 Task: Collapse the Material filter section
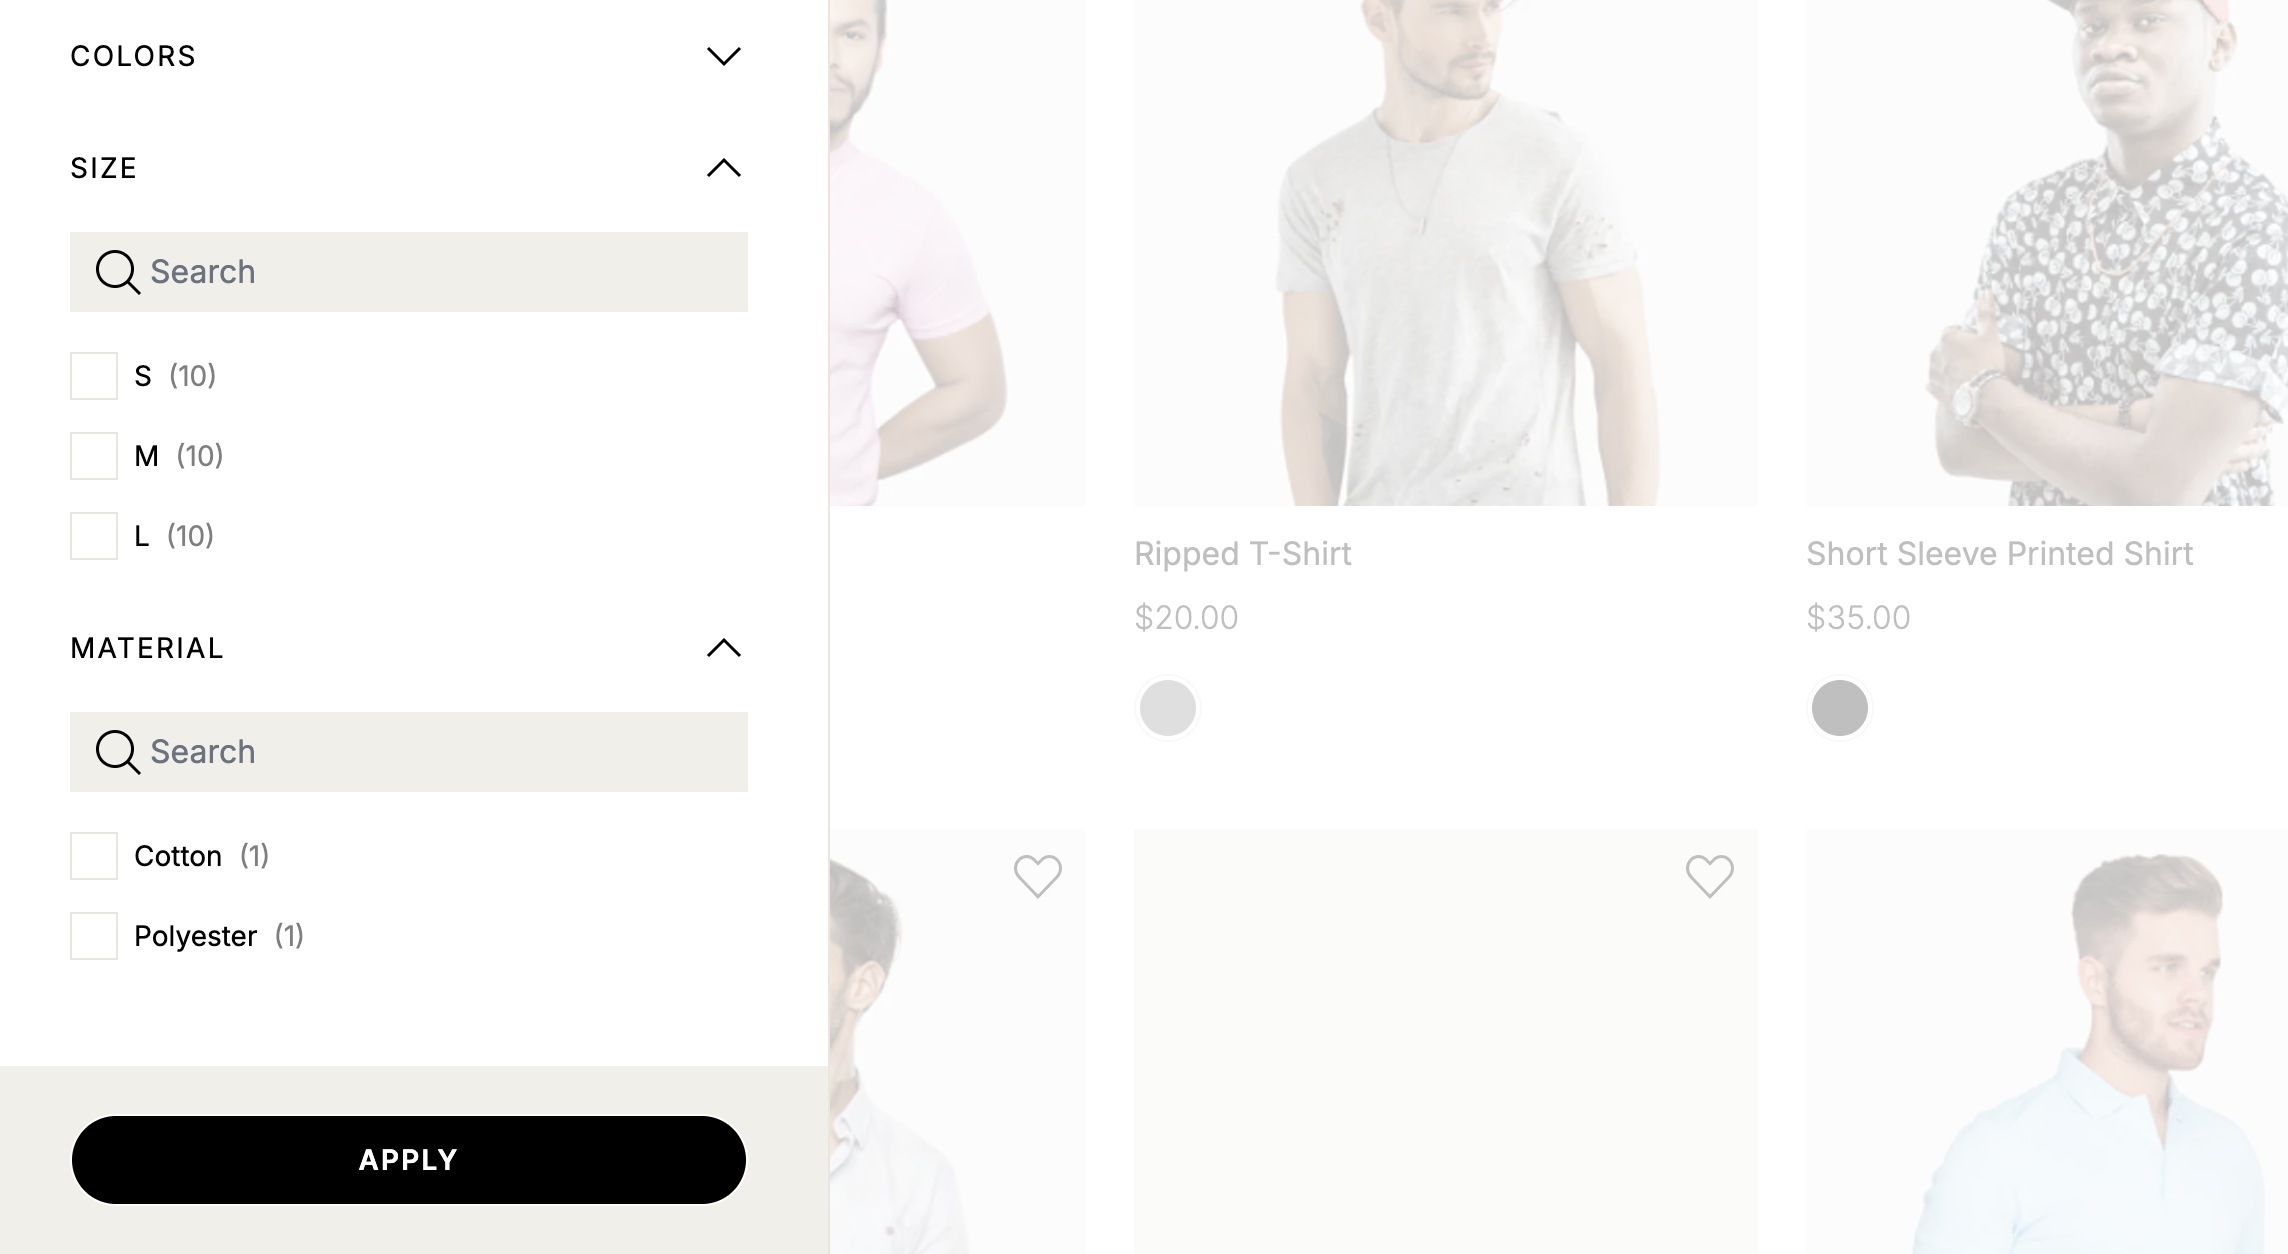click(x=724, y=648)
